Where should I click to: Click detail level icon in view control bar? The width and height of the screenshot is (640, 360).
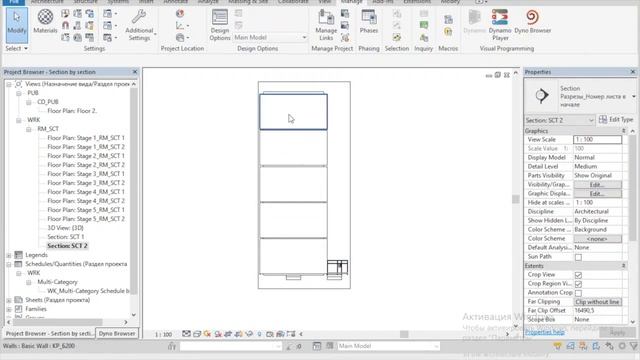(x=187, y=334)
